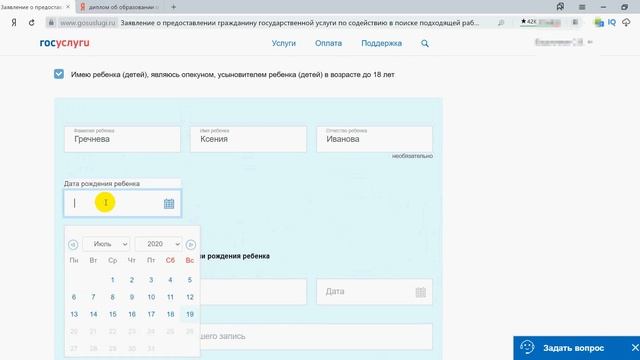Select day 15 in the calendar

113,314
